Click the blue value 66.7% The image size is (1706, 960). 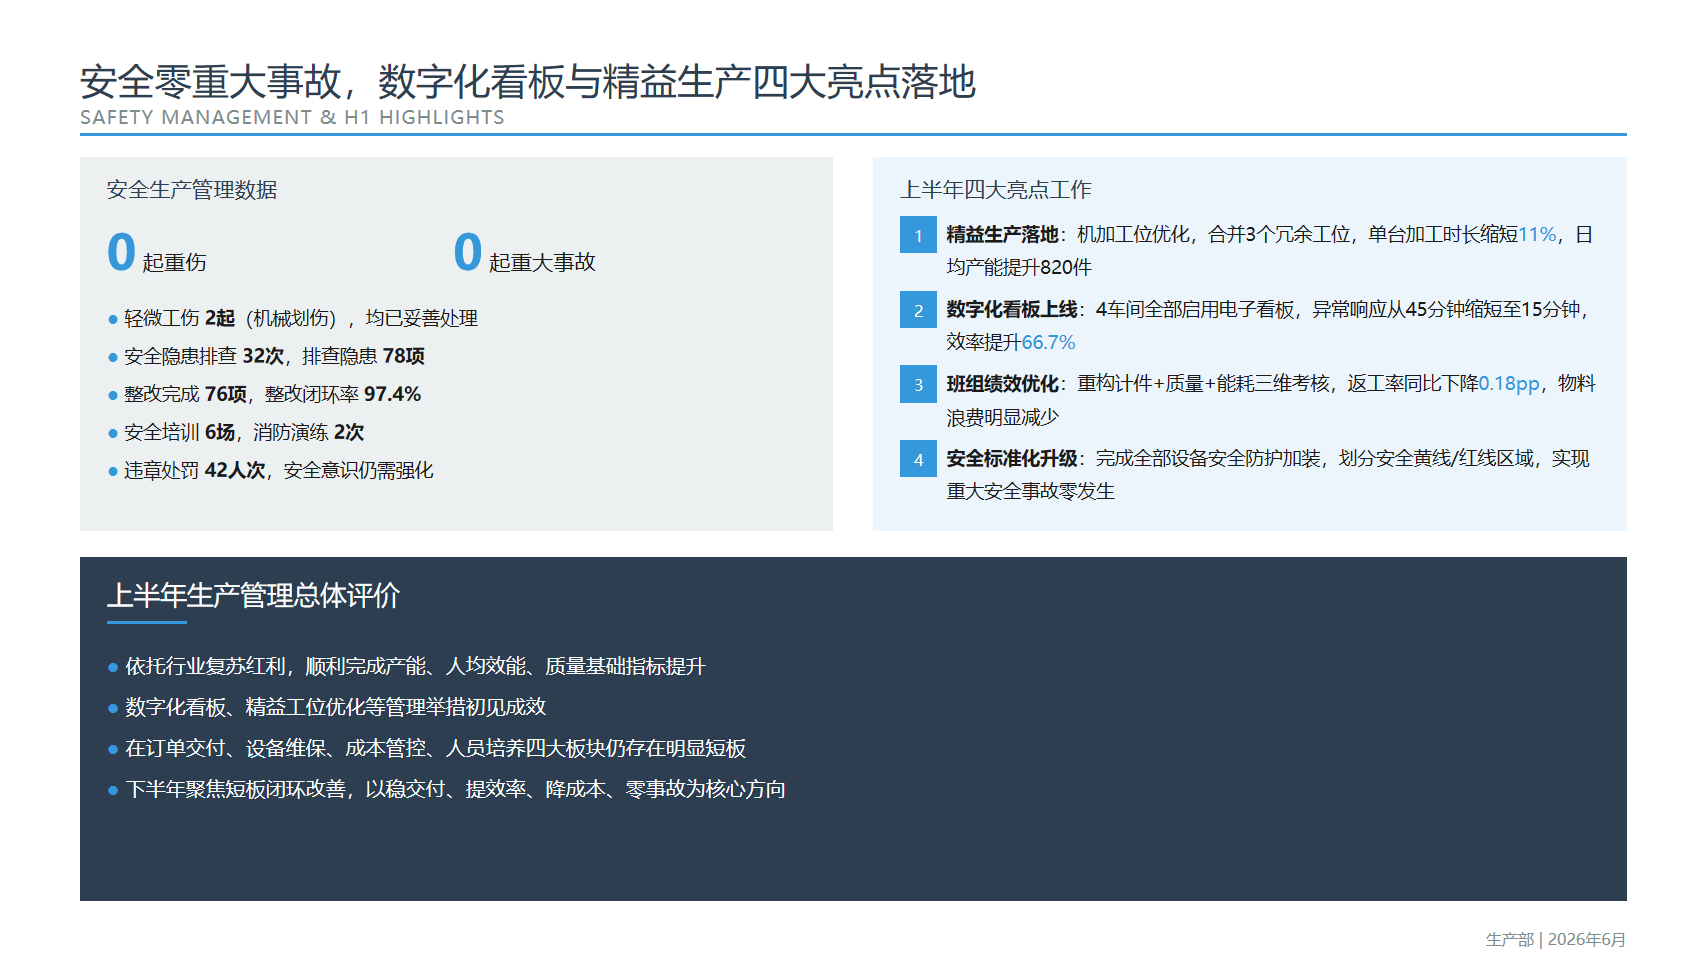1048,342
